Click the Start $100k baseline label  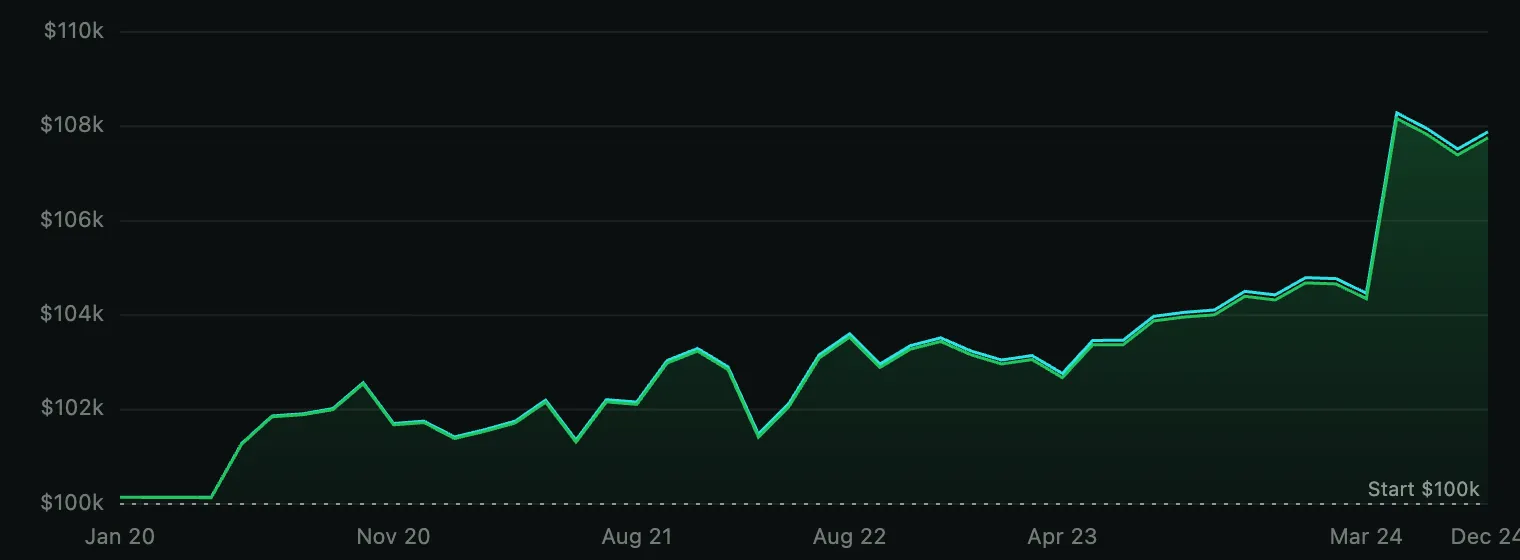coord(1423,489)
